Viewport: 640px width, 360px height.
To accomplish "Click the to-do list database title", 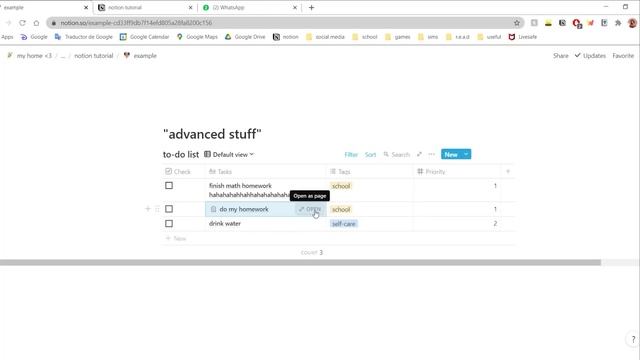I will [181, 154].
